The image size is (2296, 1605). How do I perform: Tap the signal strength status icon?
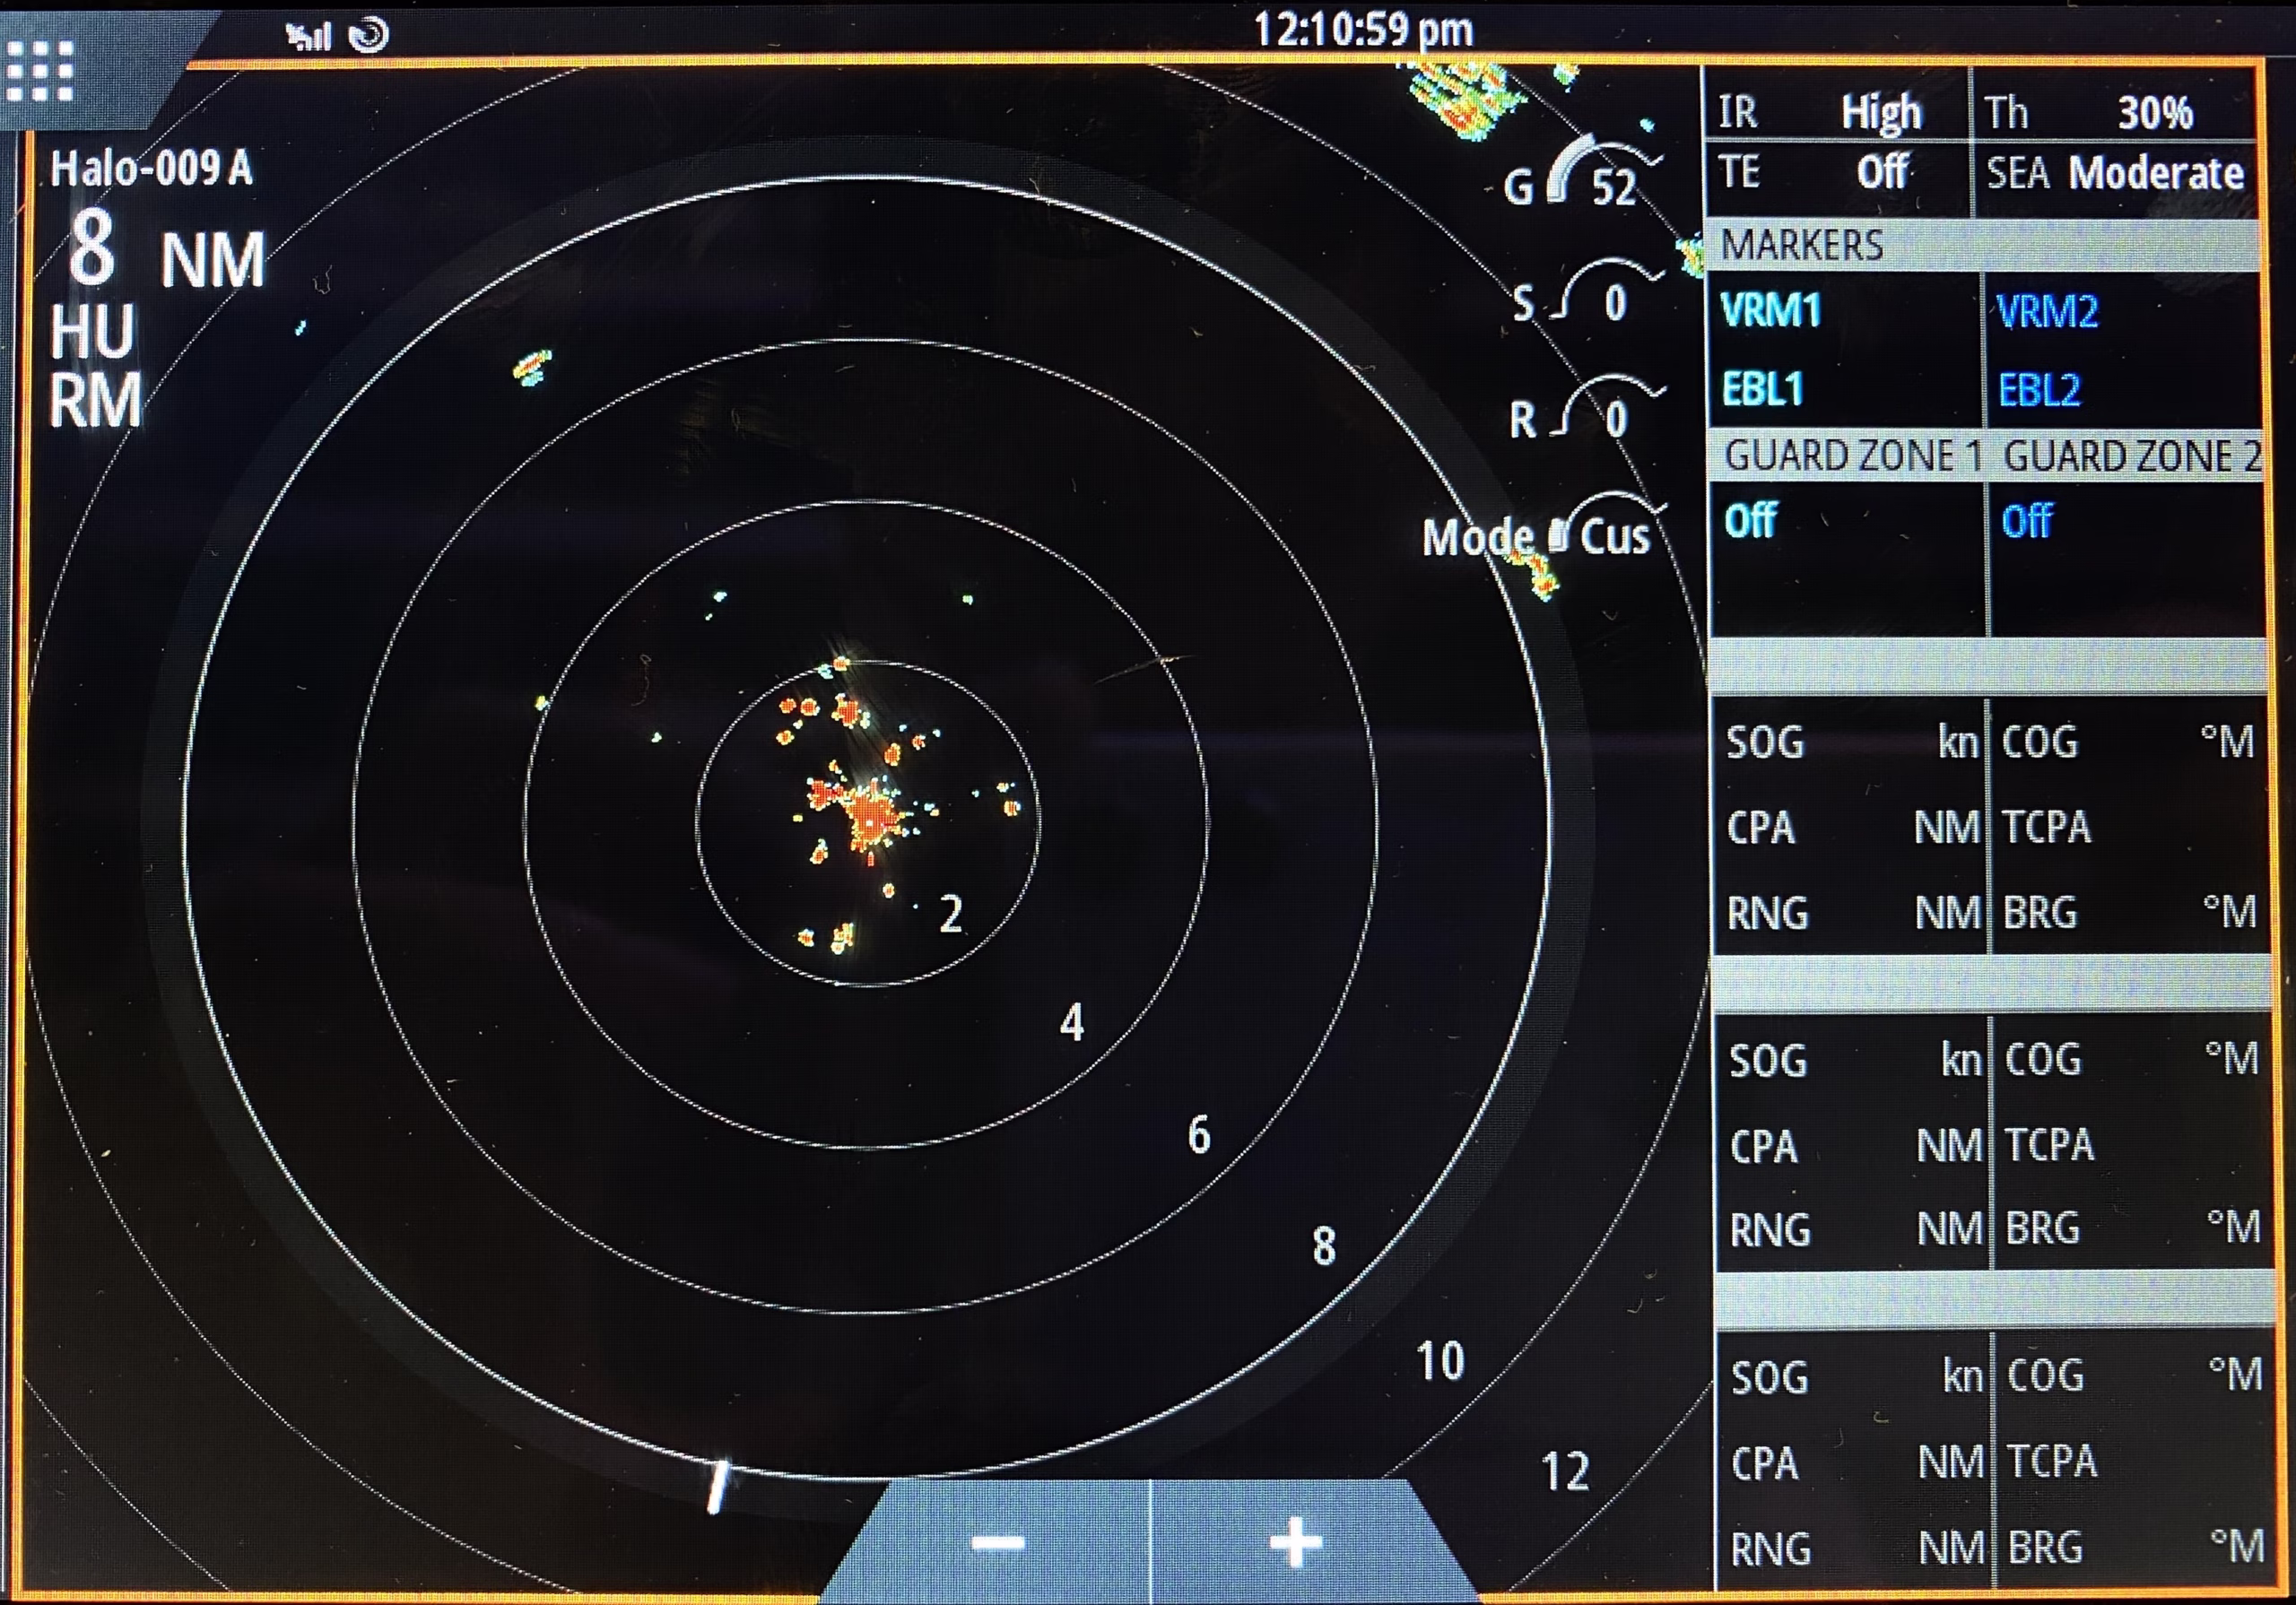coord(308,37)
